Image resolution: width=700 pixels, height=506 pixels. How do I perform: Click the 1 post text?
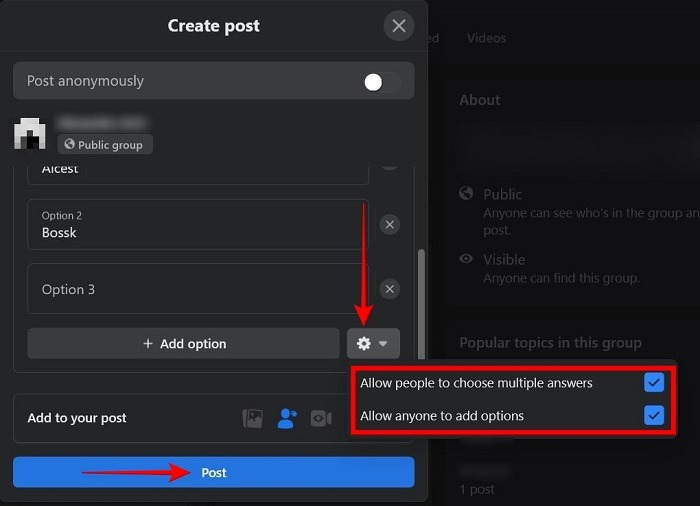(x=477, y=489)
